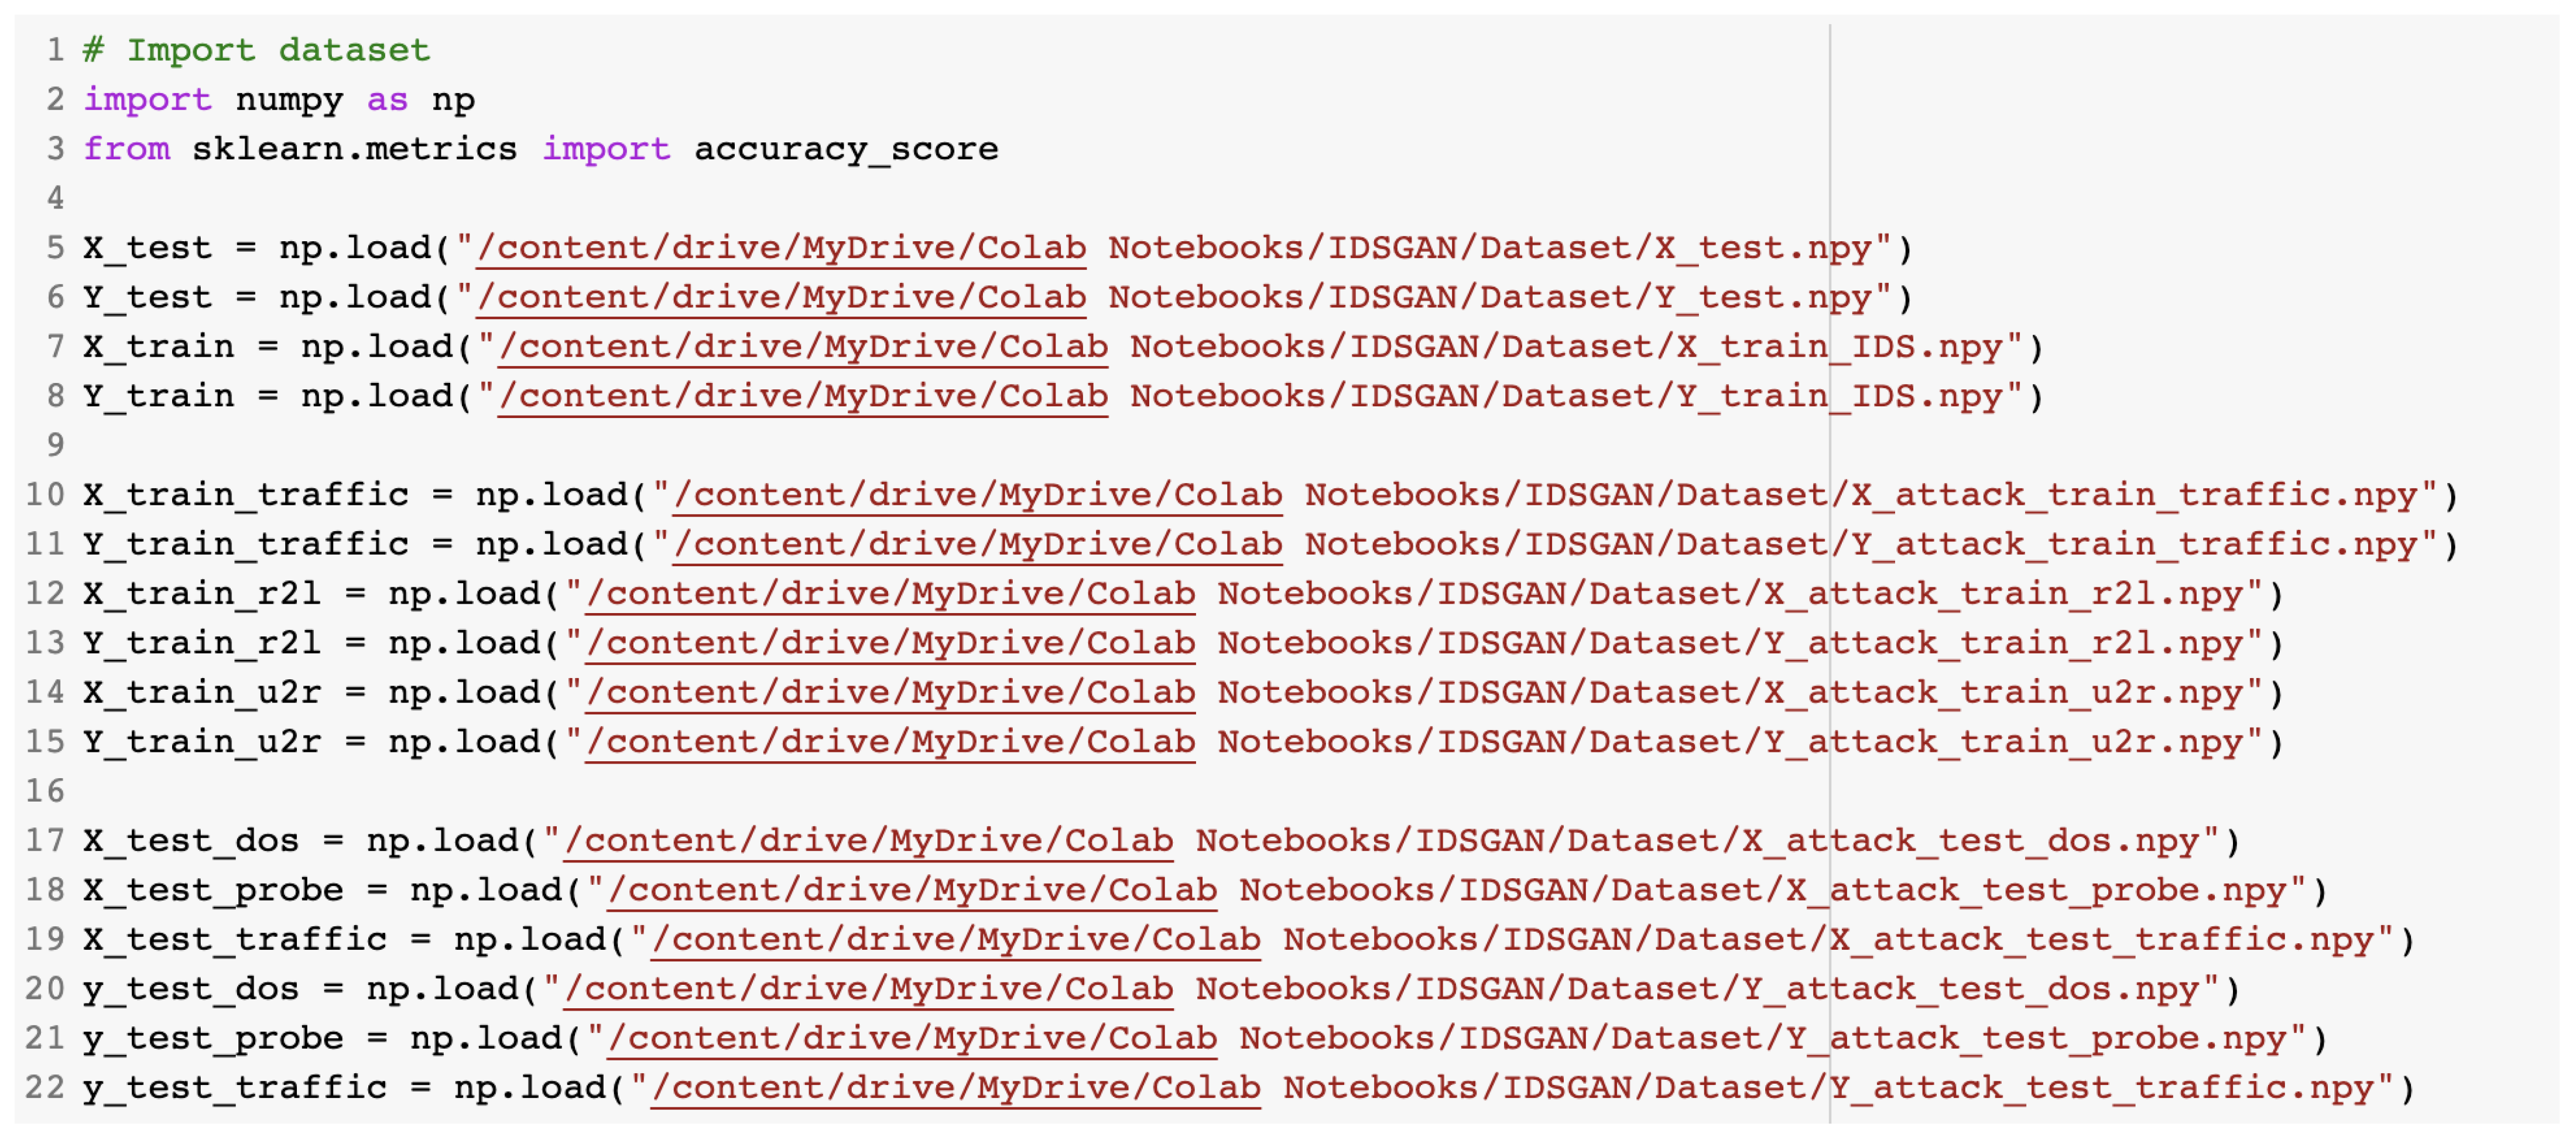2576x1133 pixels.
Task: Follow the X_attack_train_u2r.npy path link
Action: pyautogui.click(x=890, y=692)
